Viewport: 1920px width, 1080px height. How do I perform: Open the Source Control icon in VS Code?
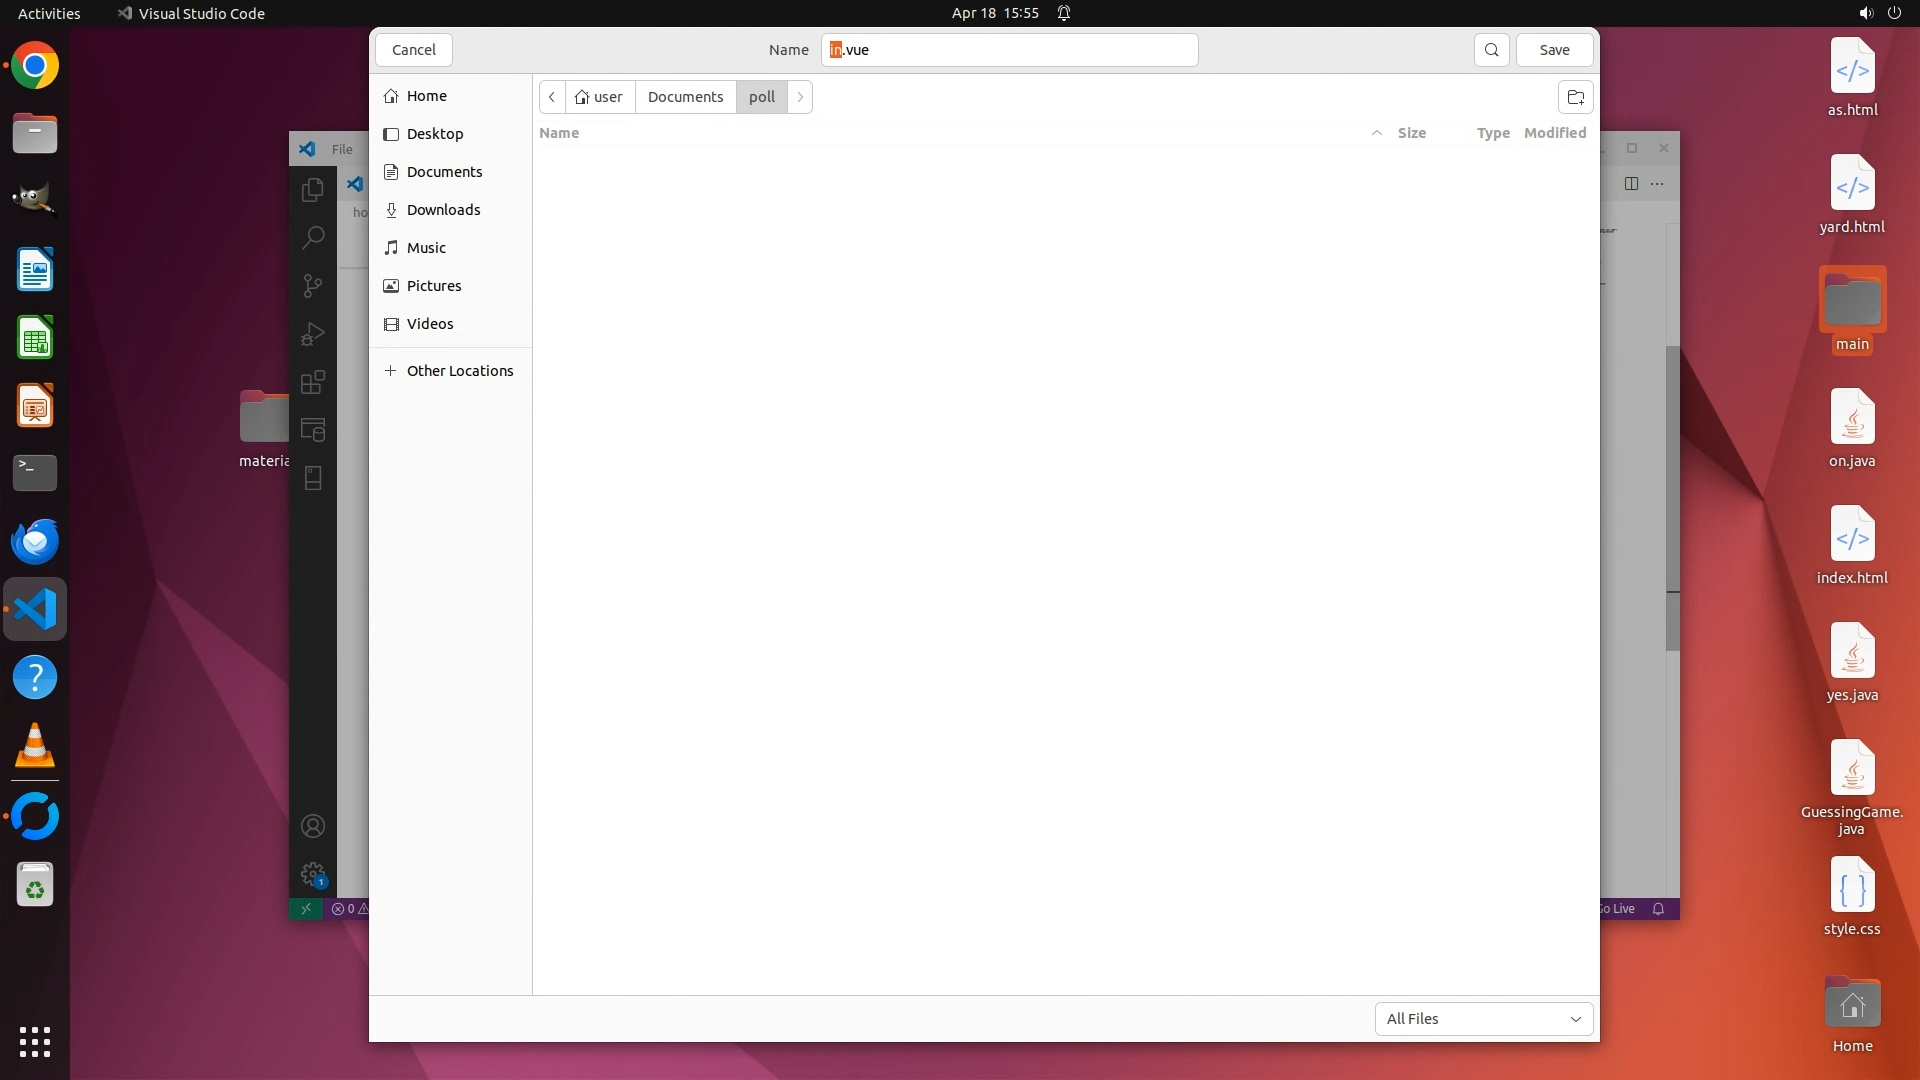click(x=313, y=286)
